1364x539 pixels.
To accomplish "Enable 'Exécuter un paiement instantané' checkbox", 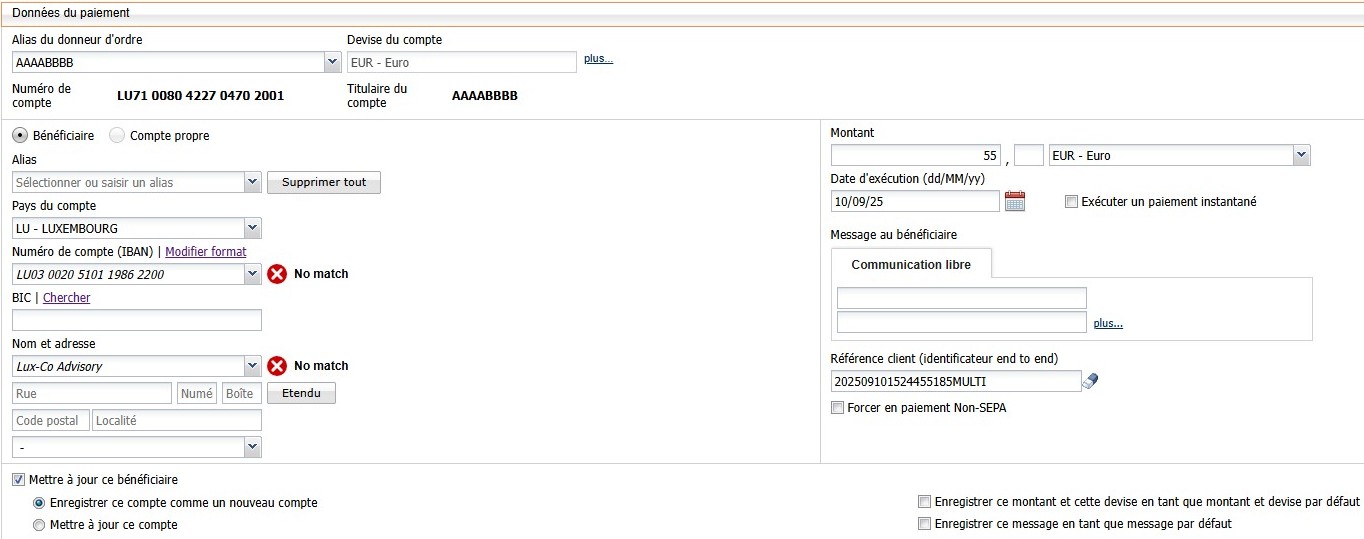I will 1072,202.
